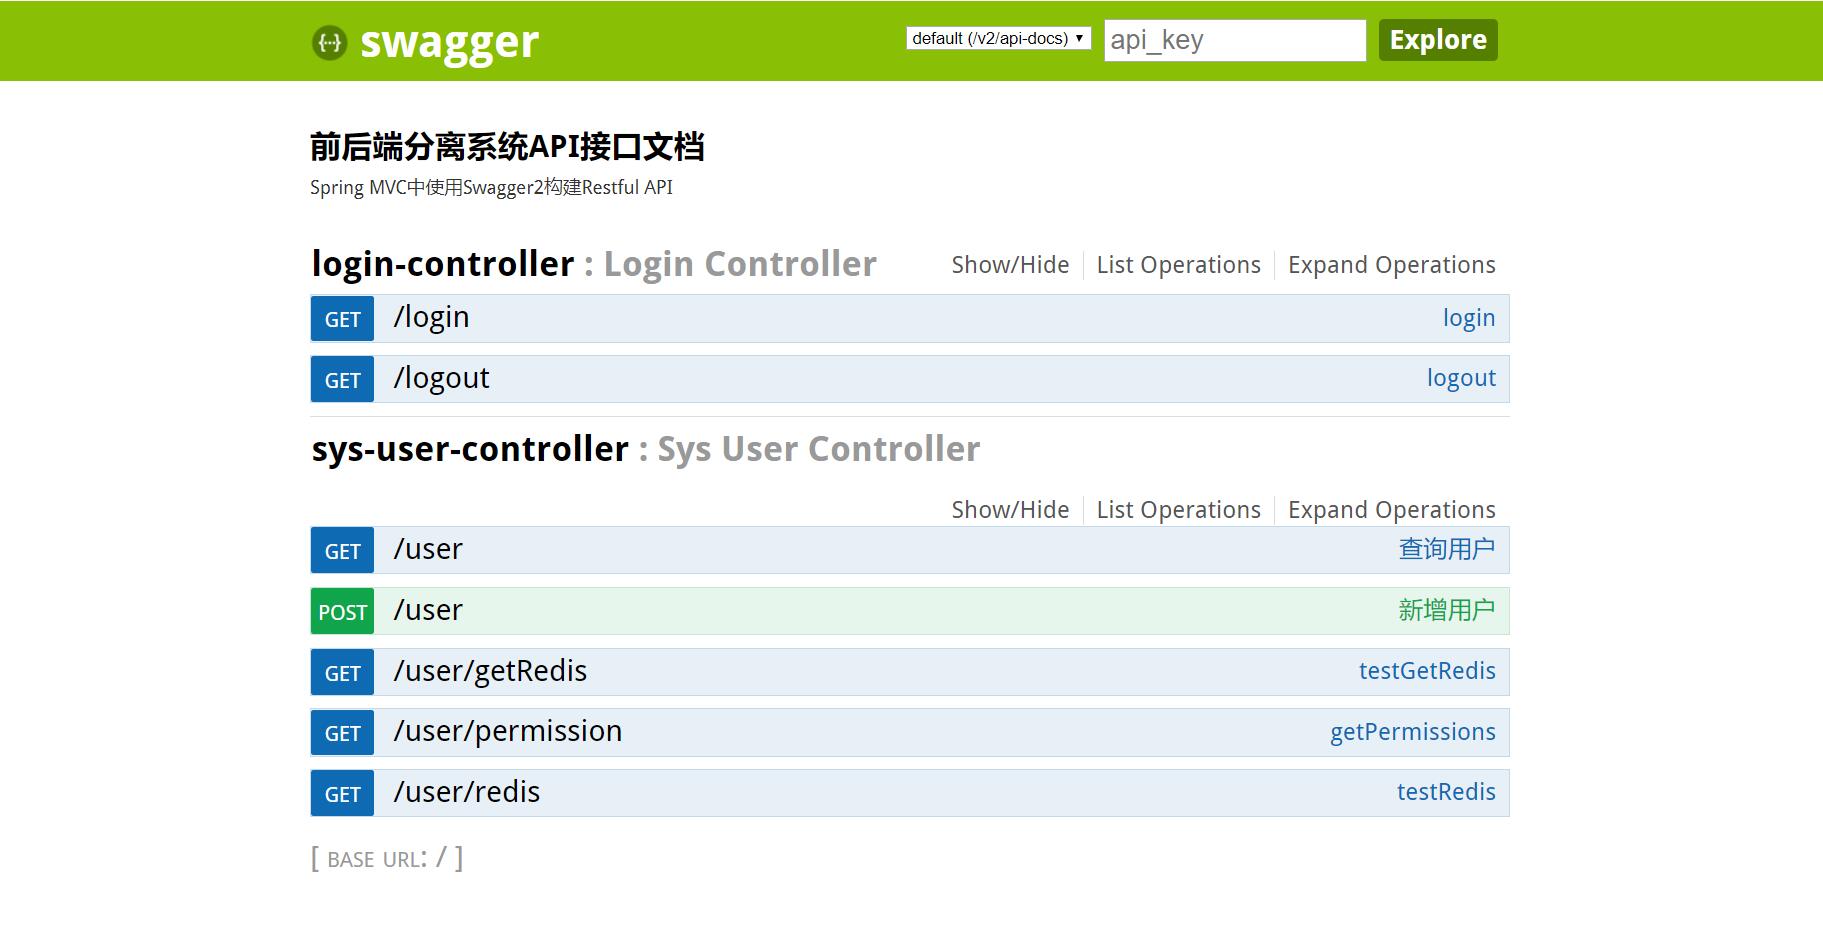Expand the /user/permission path

pos(507,732)
